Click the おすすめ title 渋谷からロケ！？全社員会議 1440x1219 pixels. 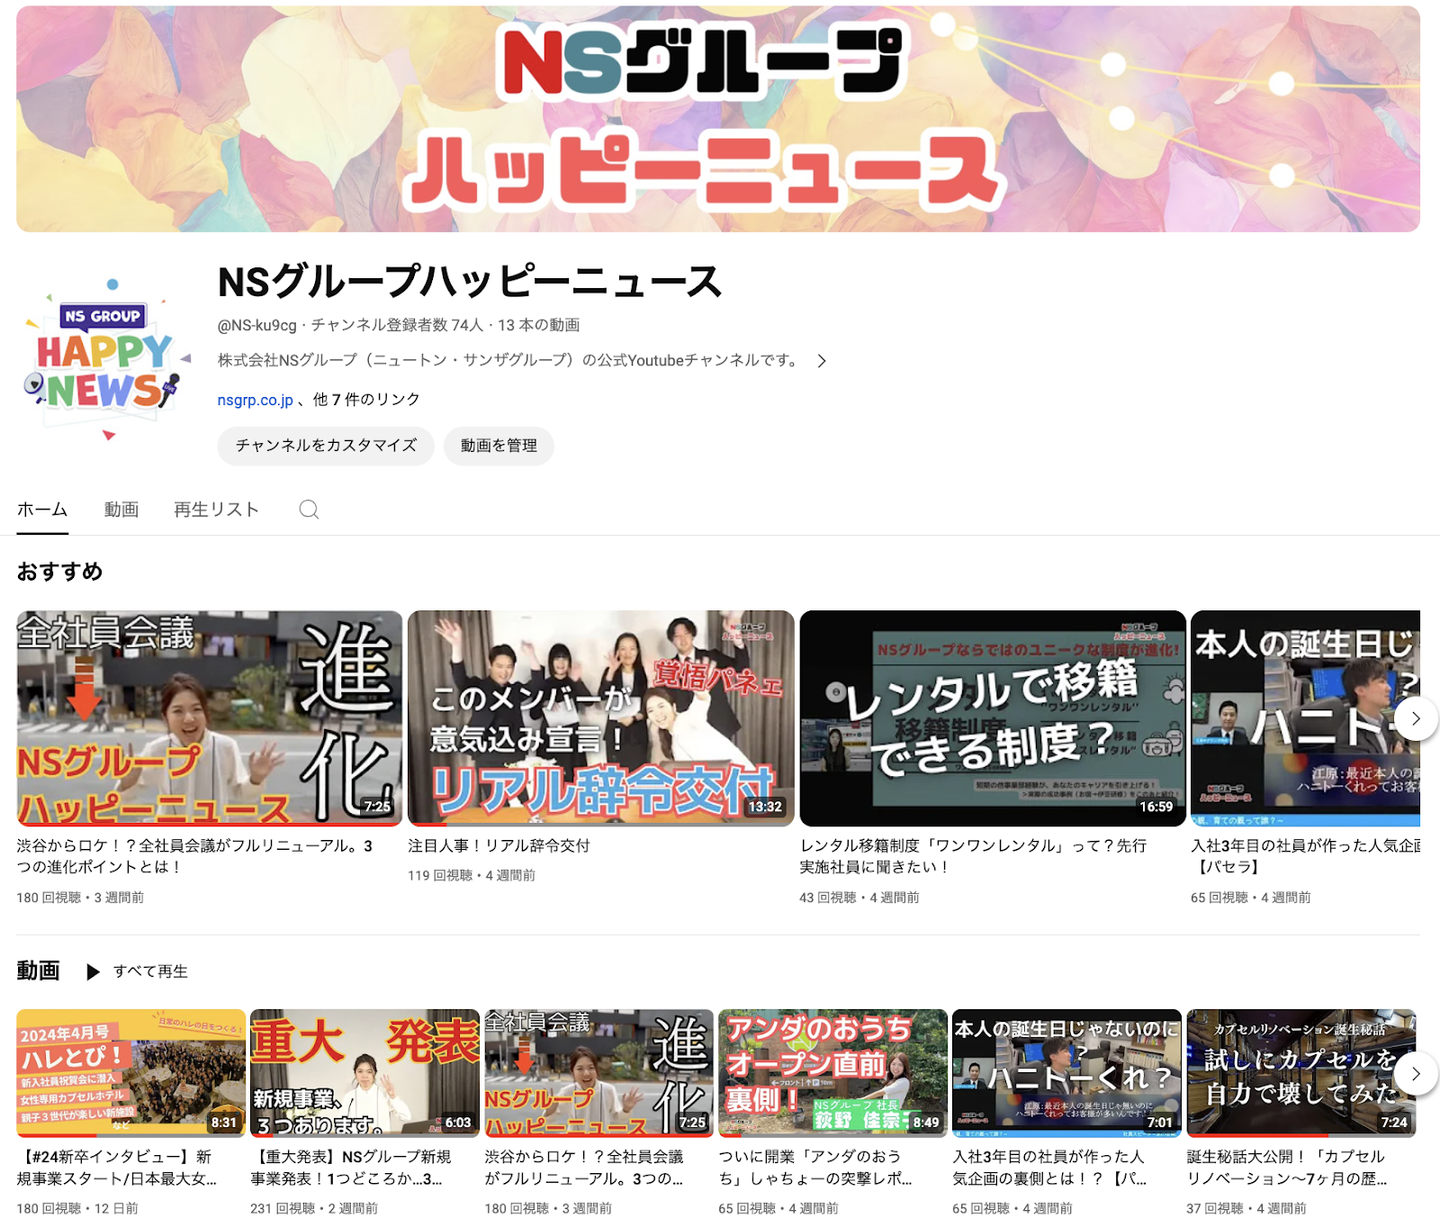click(195, 857)
